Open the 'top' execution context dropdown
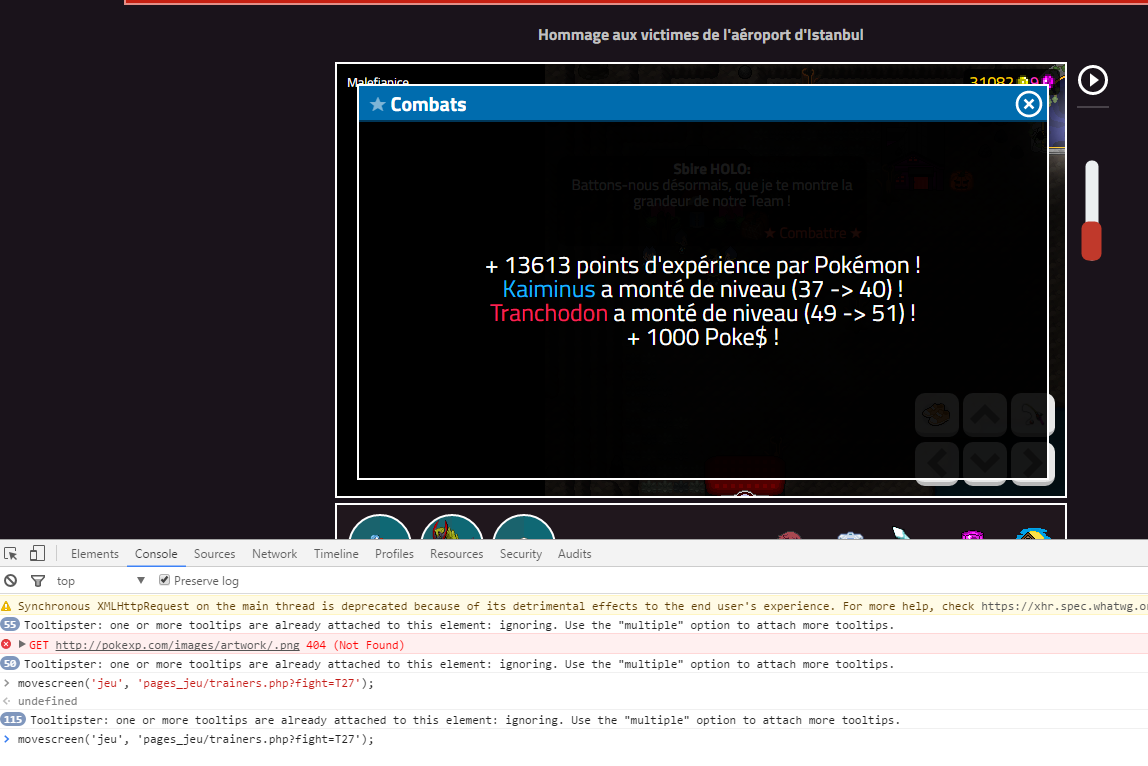 click(100, 581)
